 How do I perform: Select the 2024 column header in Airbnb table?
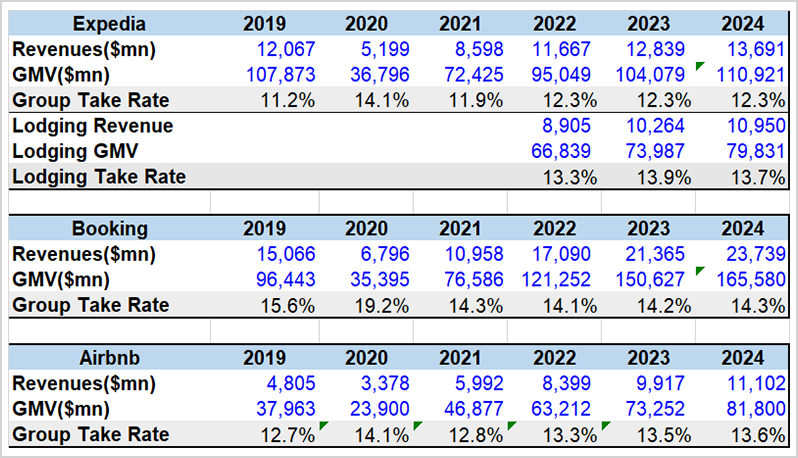[x=743, y=358]
